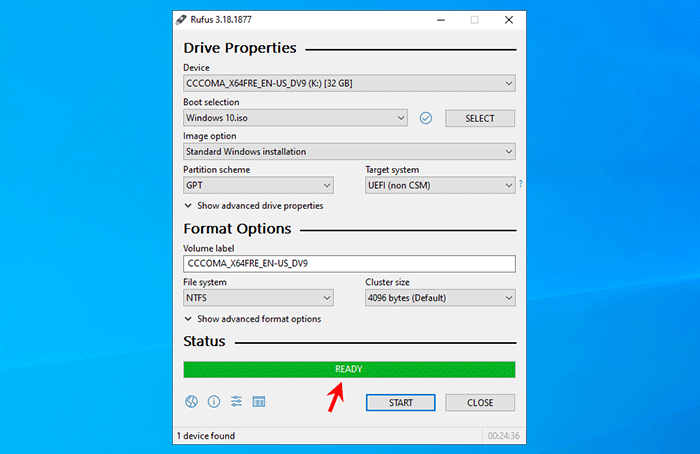Click the Volume label input field
700x454 pixels.
tap(349, 264)
